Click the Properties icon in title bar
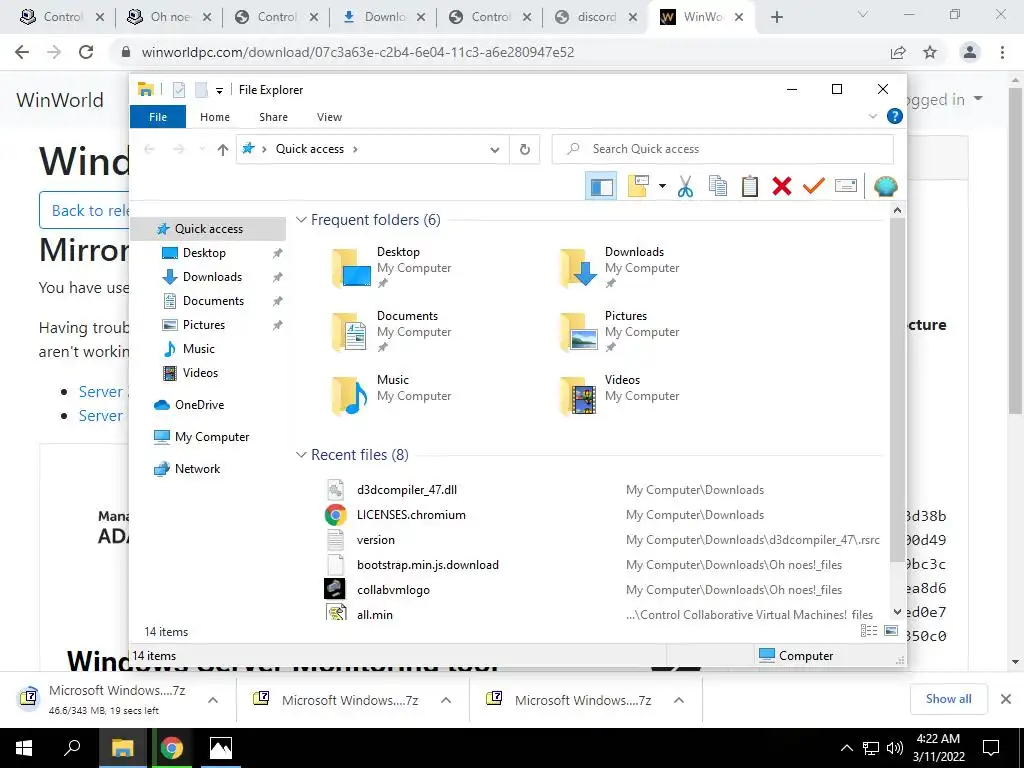Image resolution: width=1024 pixels, height=768 pixels. pyautogui.click(x=179, y=89)
